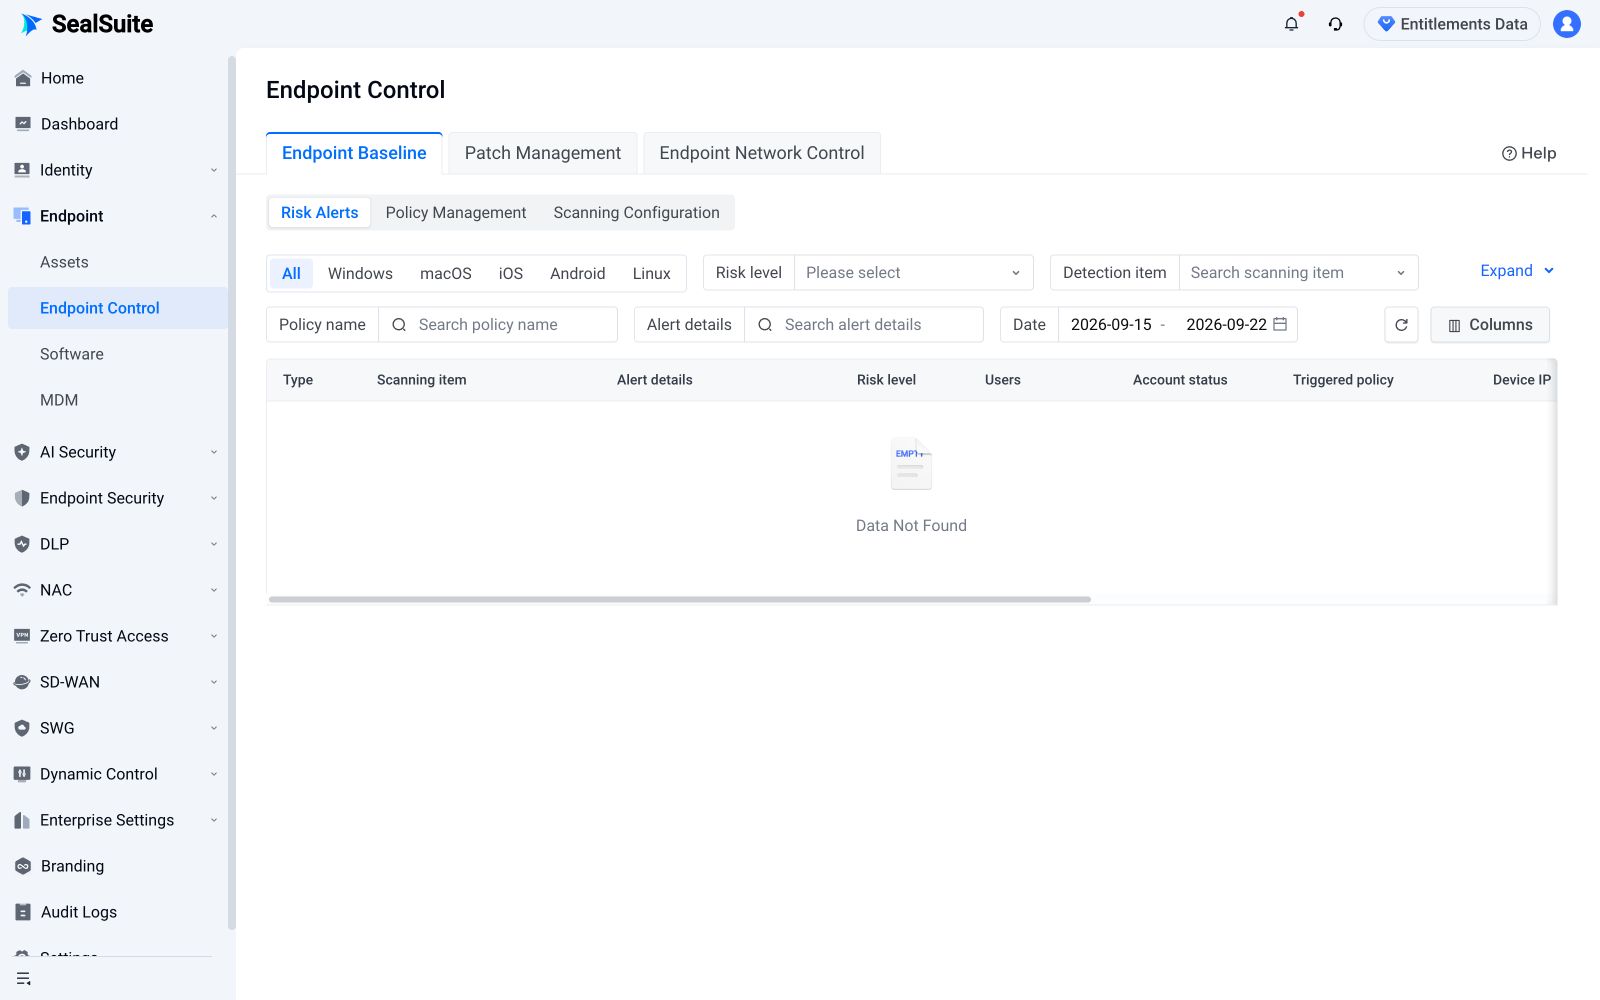The image size is (1600, 1000).
Task: Open the user profile avatar
Action: [x=1566, y=24]
